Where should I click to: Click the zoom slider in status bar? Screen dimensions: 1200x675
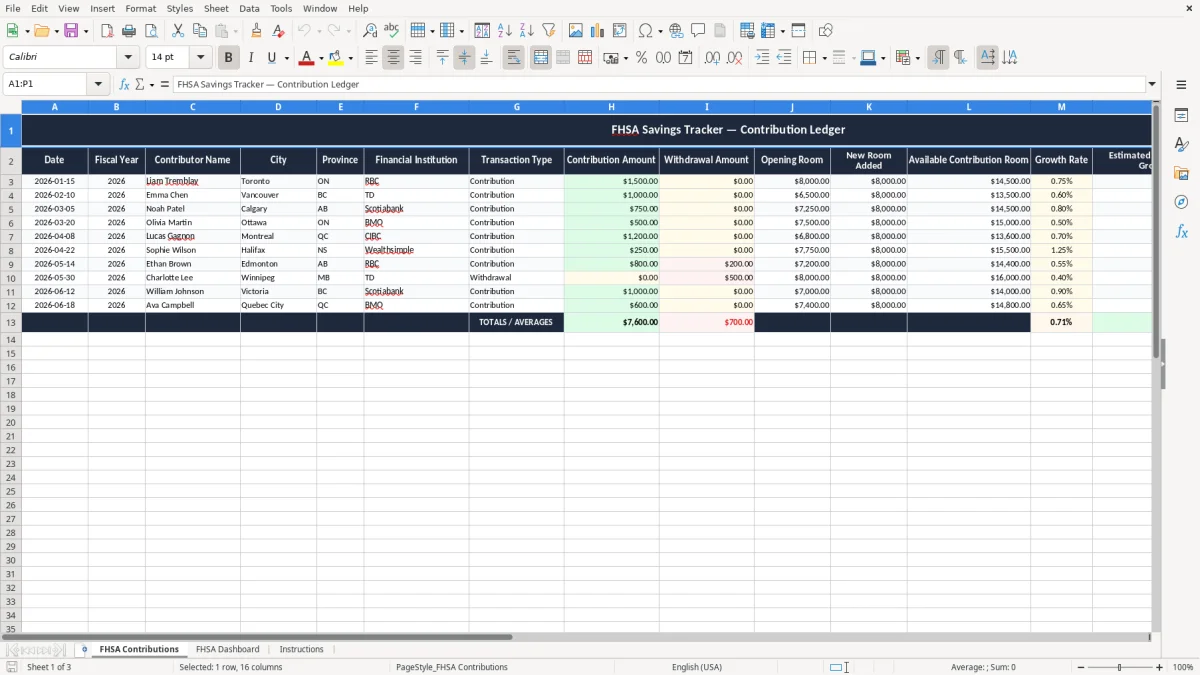[x=1120, y=667]
